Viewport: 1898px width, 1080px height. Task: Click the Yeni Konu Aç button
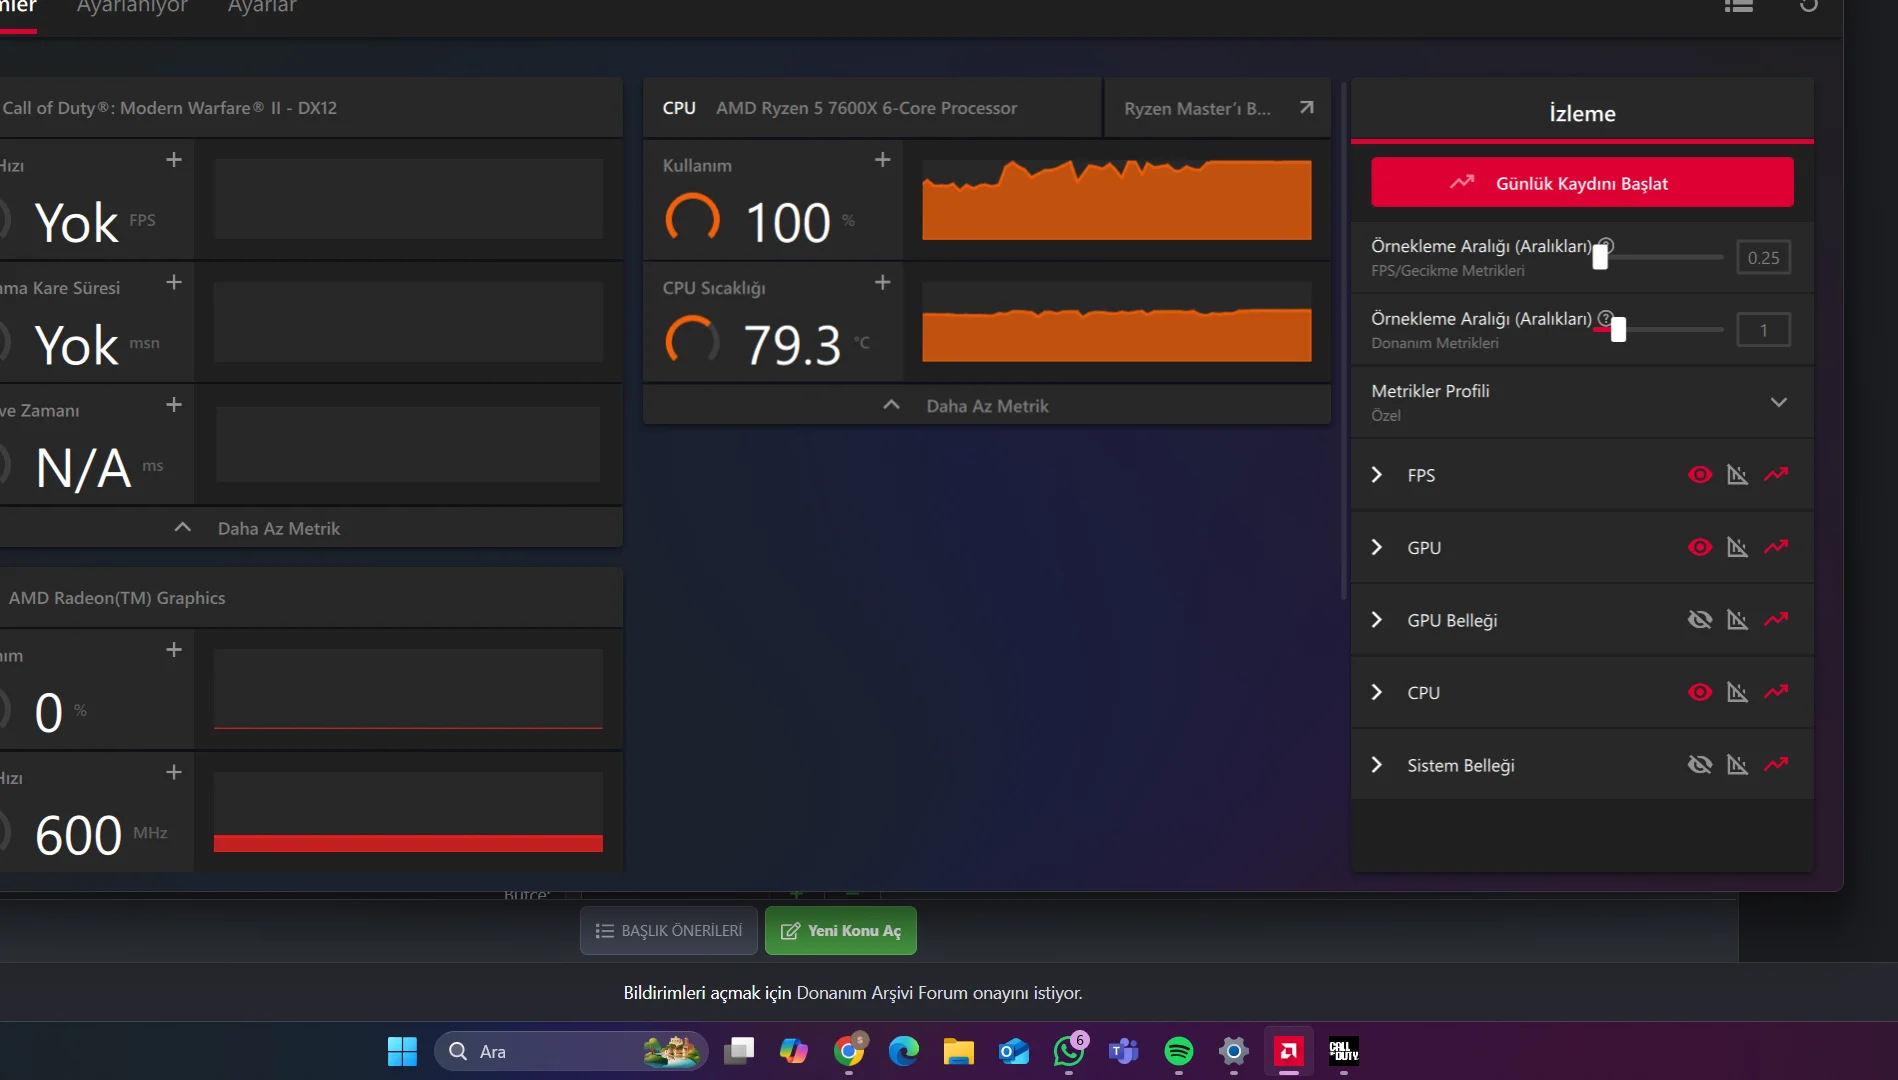point(841,931)
